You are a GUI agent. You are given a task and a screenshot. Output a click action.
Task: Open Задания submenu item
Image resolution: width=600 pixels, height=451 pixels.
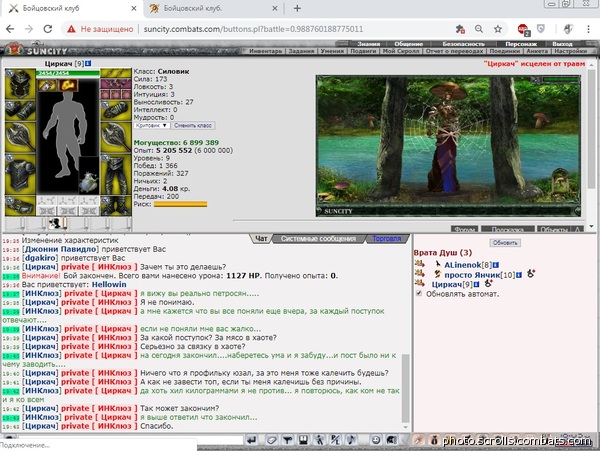[301, 51]
